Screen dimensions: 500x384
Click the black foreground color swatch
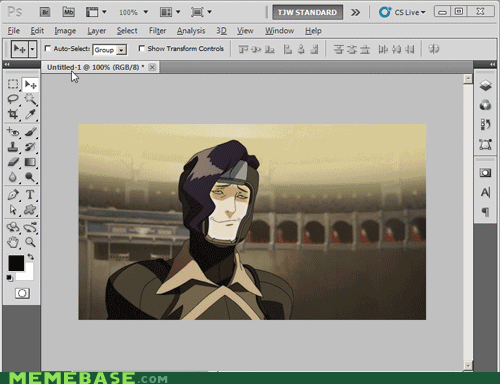[15, 263]
